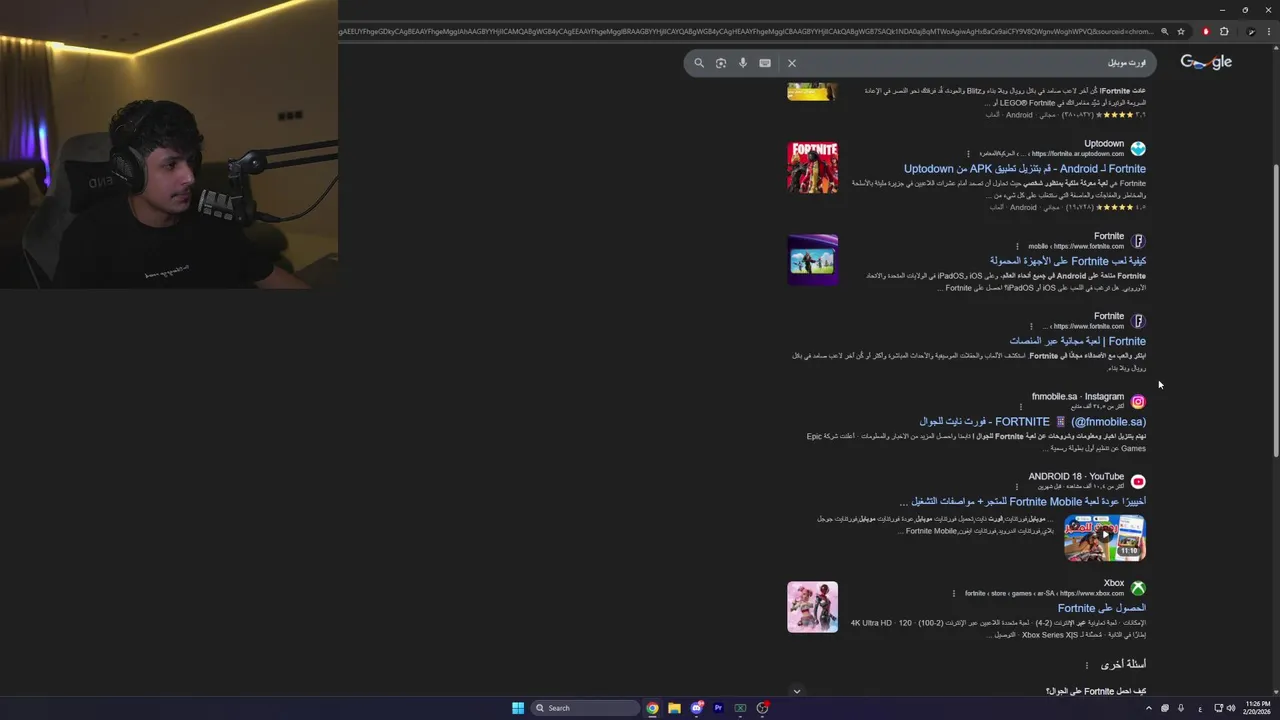Open Discord from the taskbar
The height and width of the screenshot is (720, 1280).
(696, 708)
